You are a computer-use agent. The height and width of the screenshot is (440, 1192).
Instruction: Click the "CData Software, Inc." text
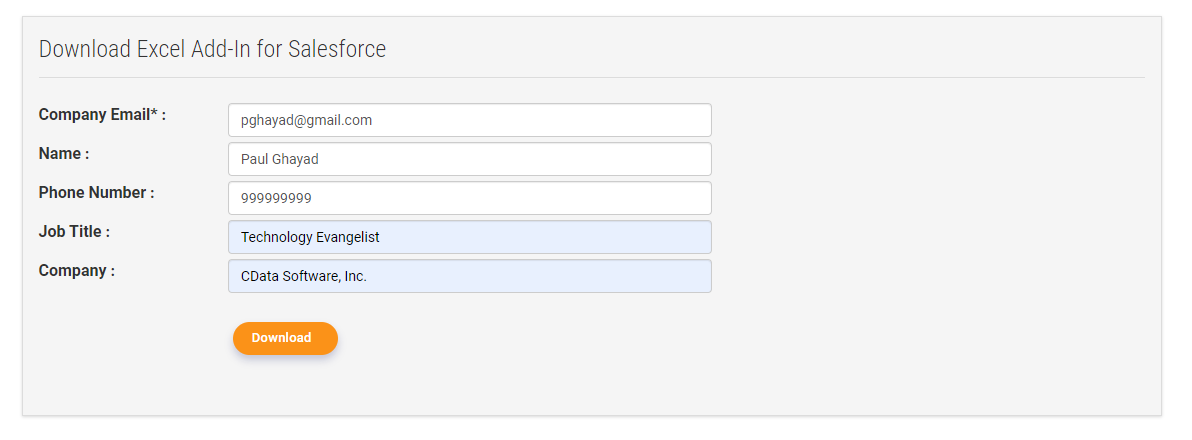tap(304, 276)
